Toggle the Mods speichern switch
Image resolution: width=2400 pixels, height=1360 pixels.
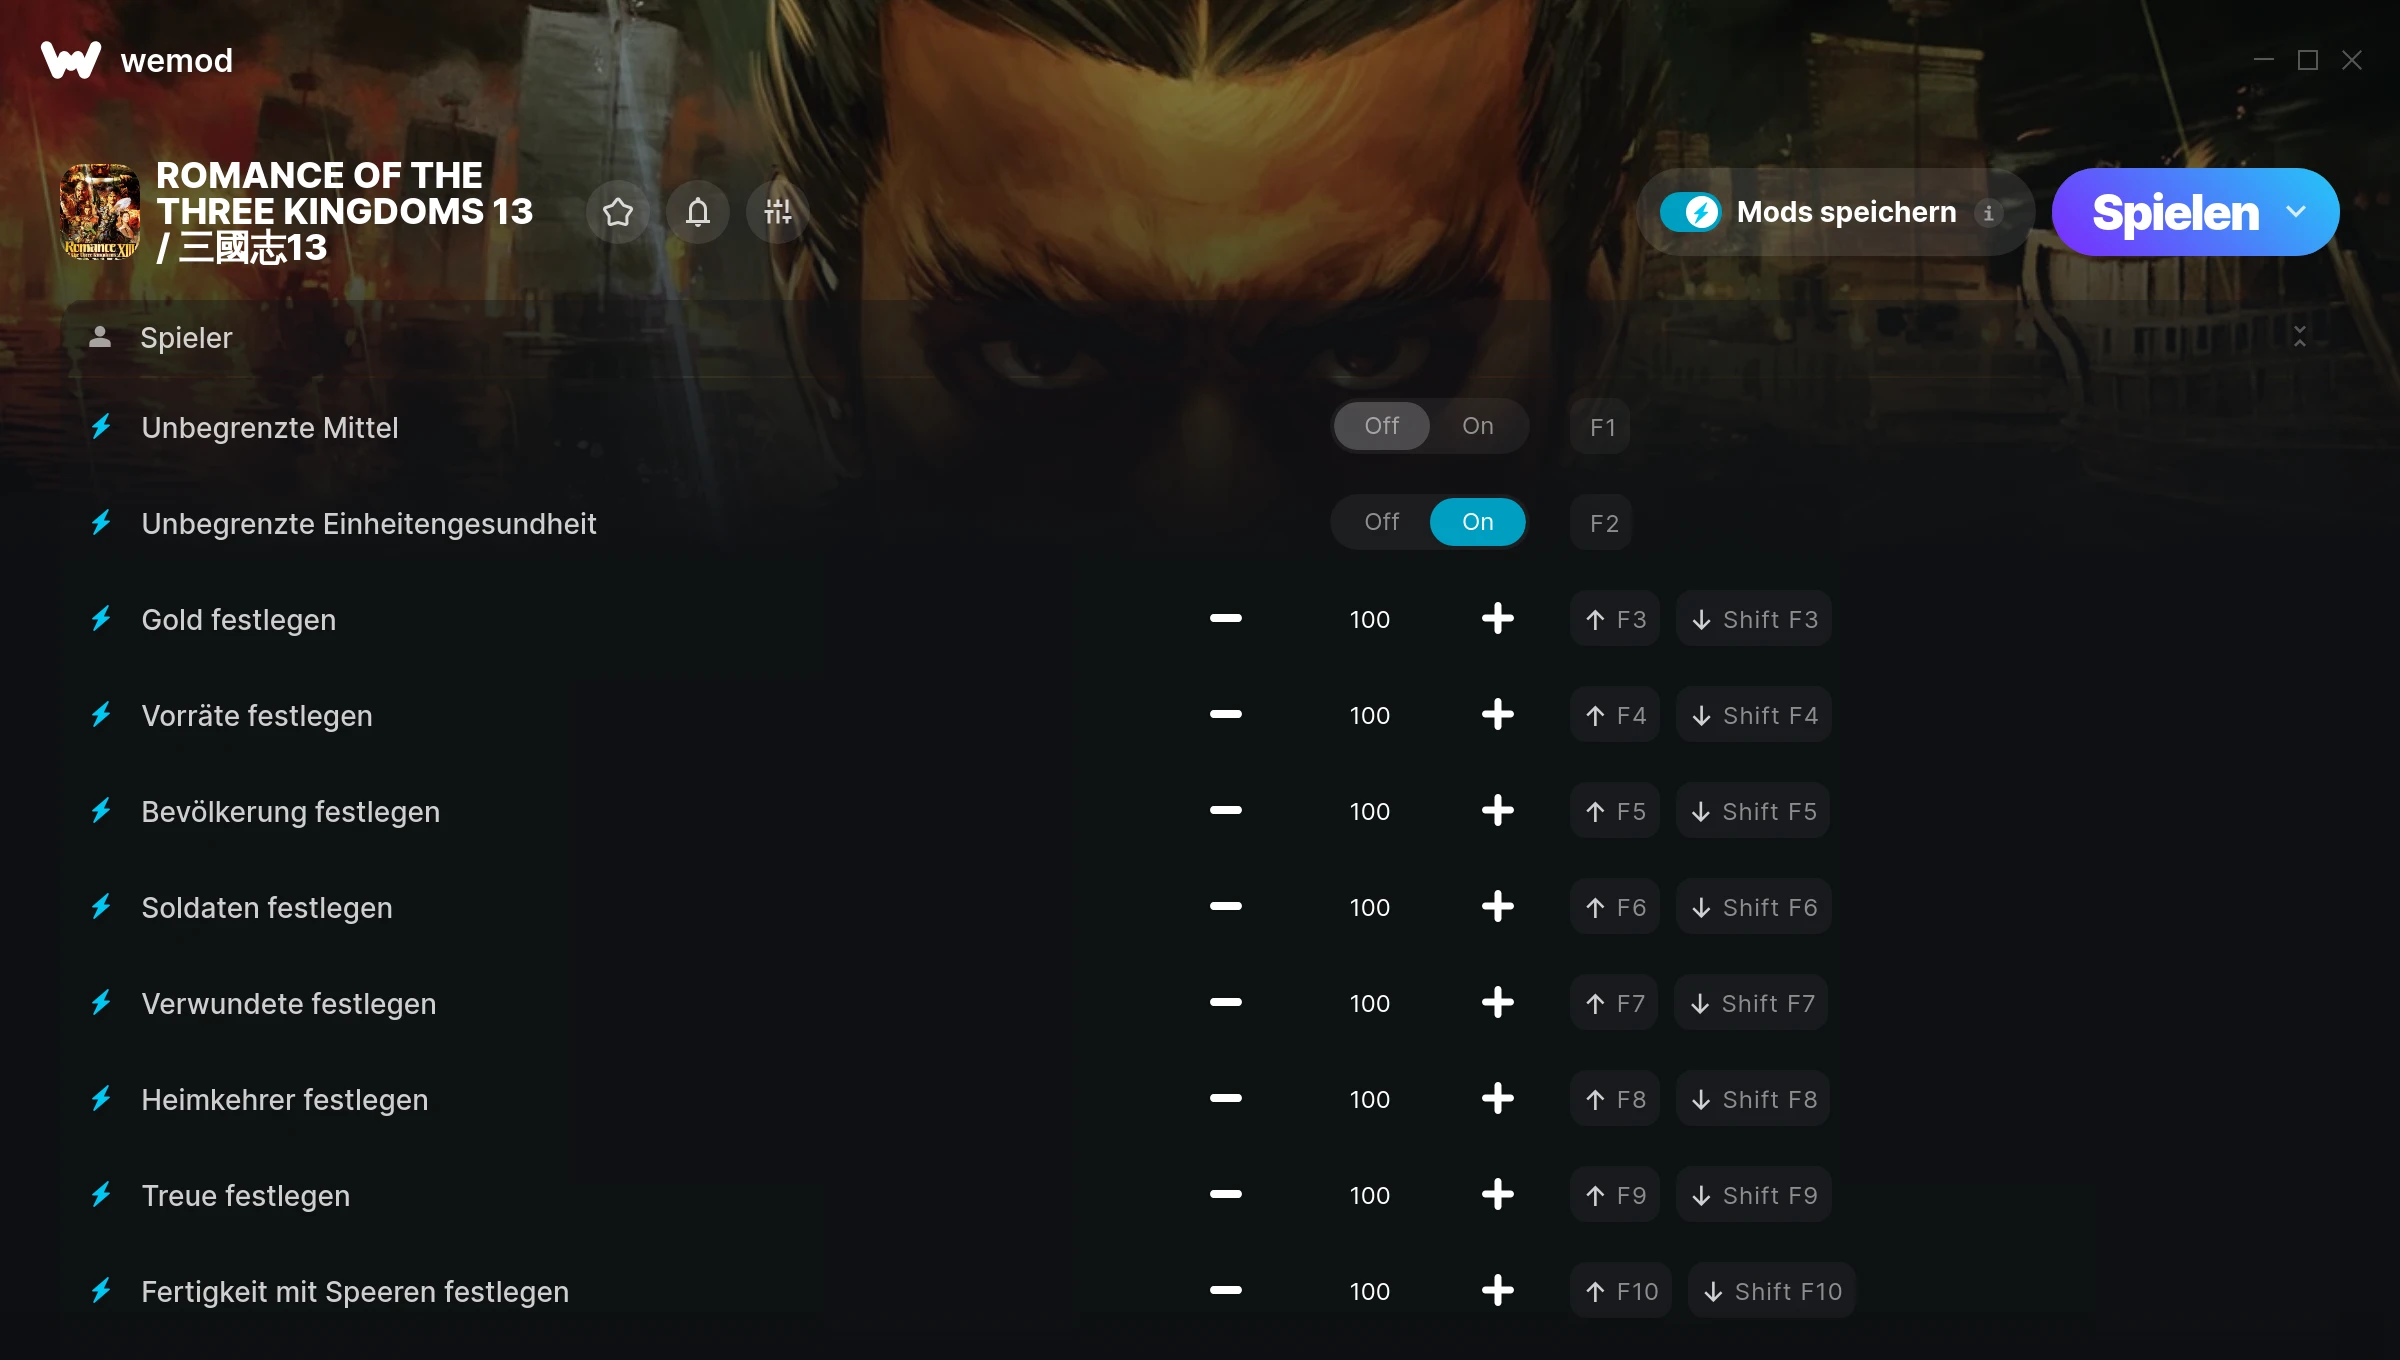point(1690,212)
